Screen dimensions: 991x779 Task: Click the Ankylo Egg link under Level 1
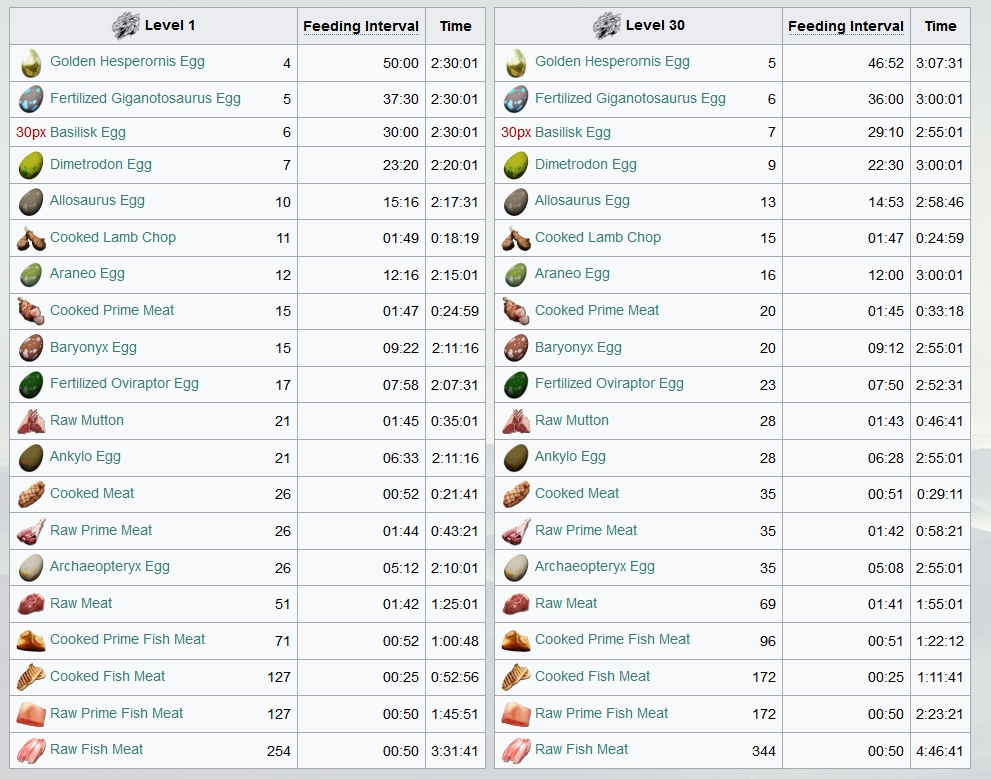85,456
